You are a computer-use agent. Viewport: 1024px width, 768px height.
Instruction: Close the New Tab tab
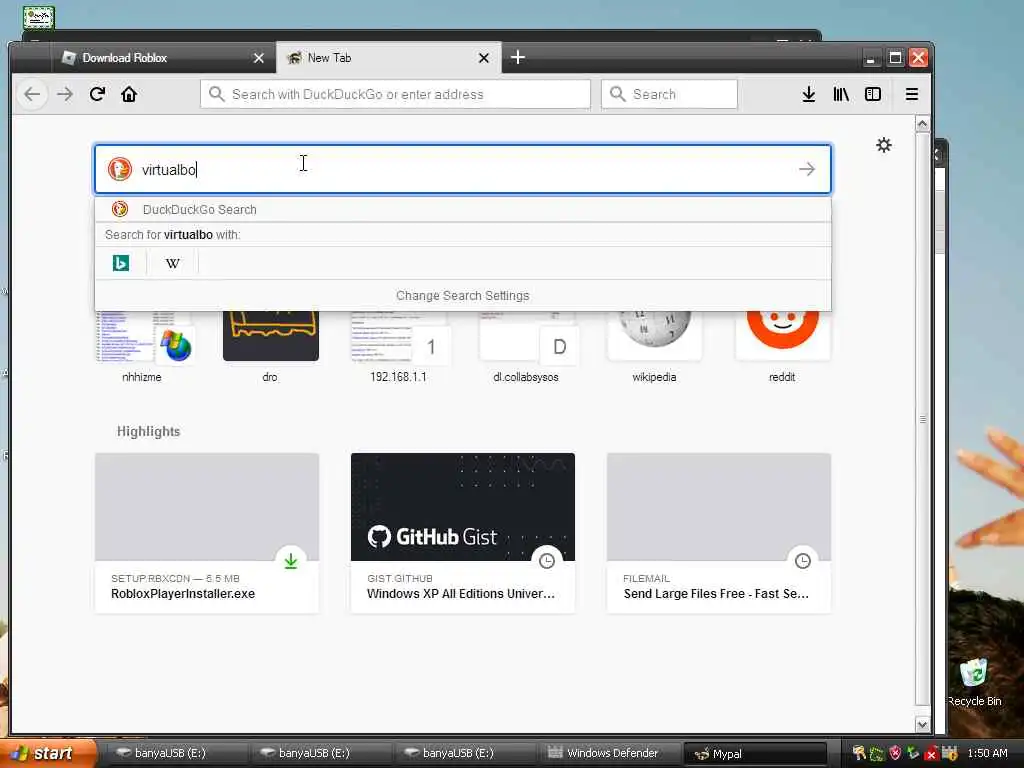(484, 58)
